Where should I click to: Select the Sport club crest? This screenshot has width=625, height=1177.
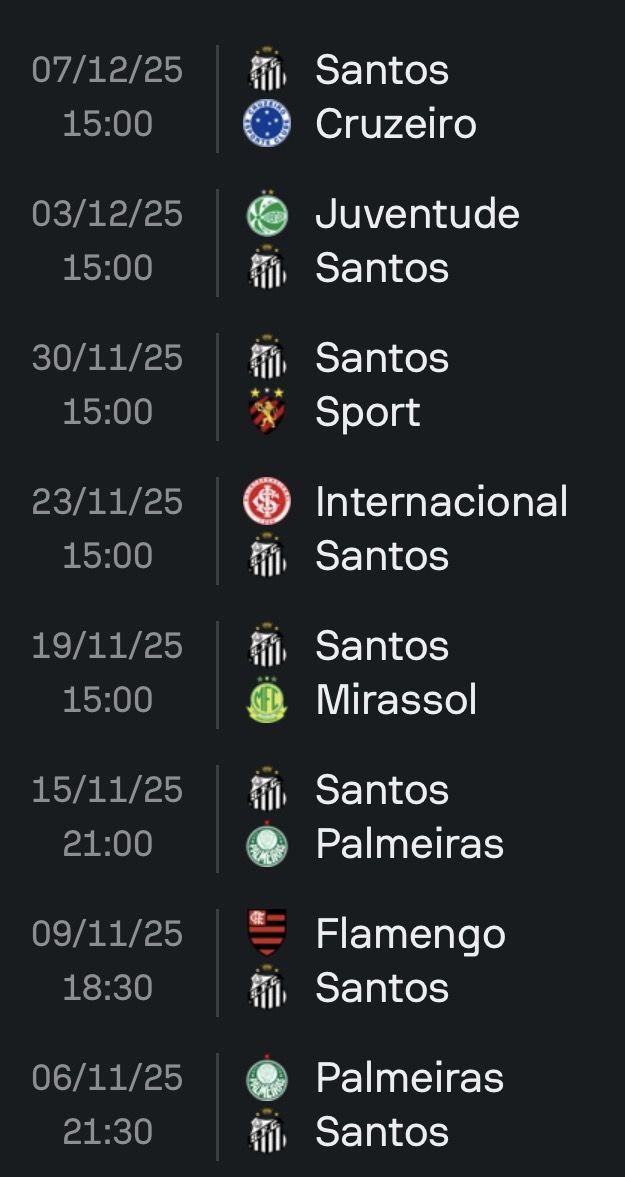[266, 412]
